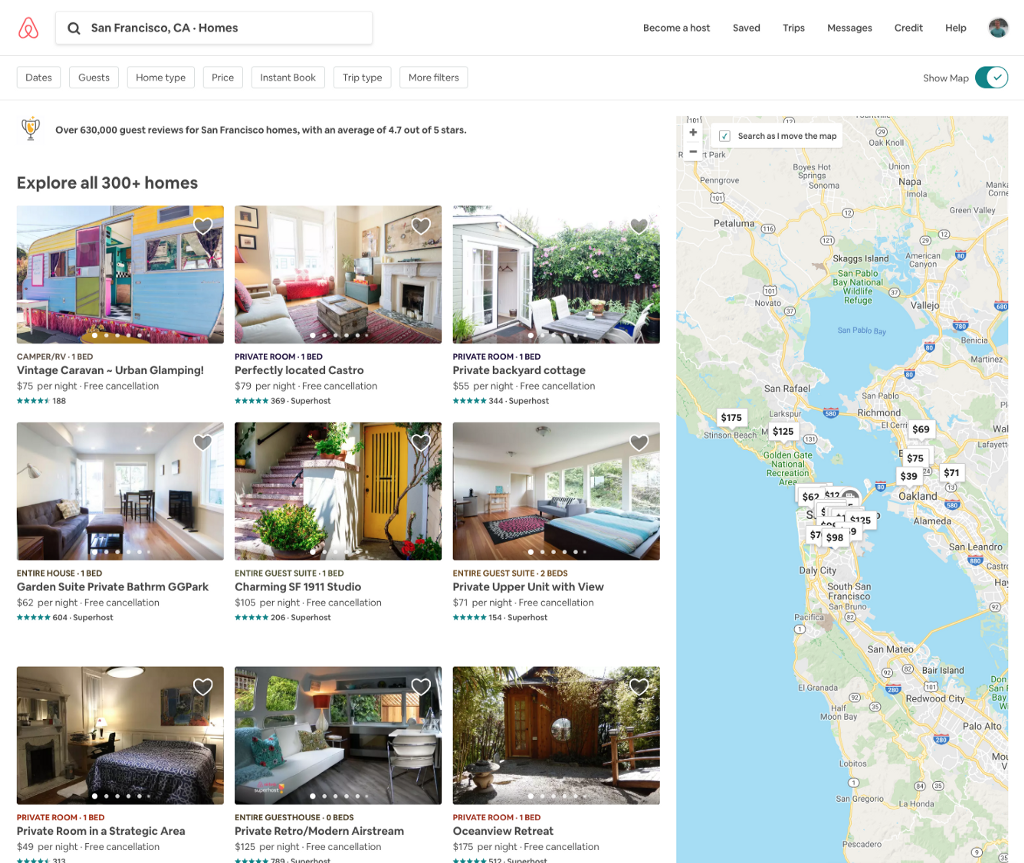Viewport: 1024px width, 863px height.
Task: Click the More filters button
Action: coord(434,77)
